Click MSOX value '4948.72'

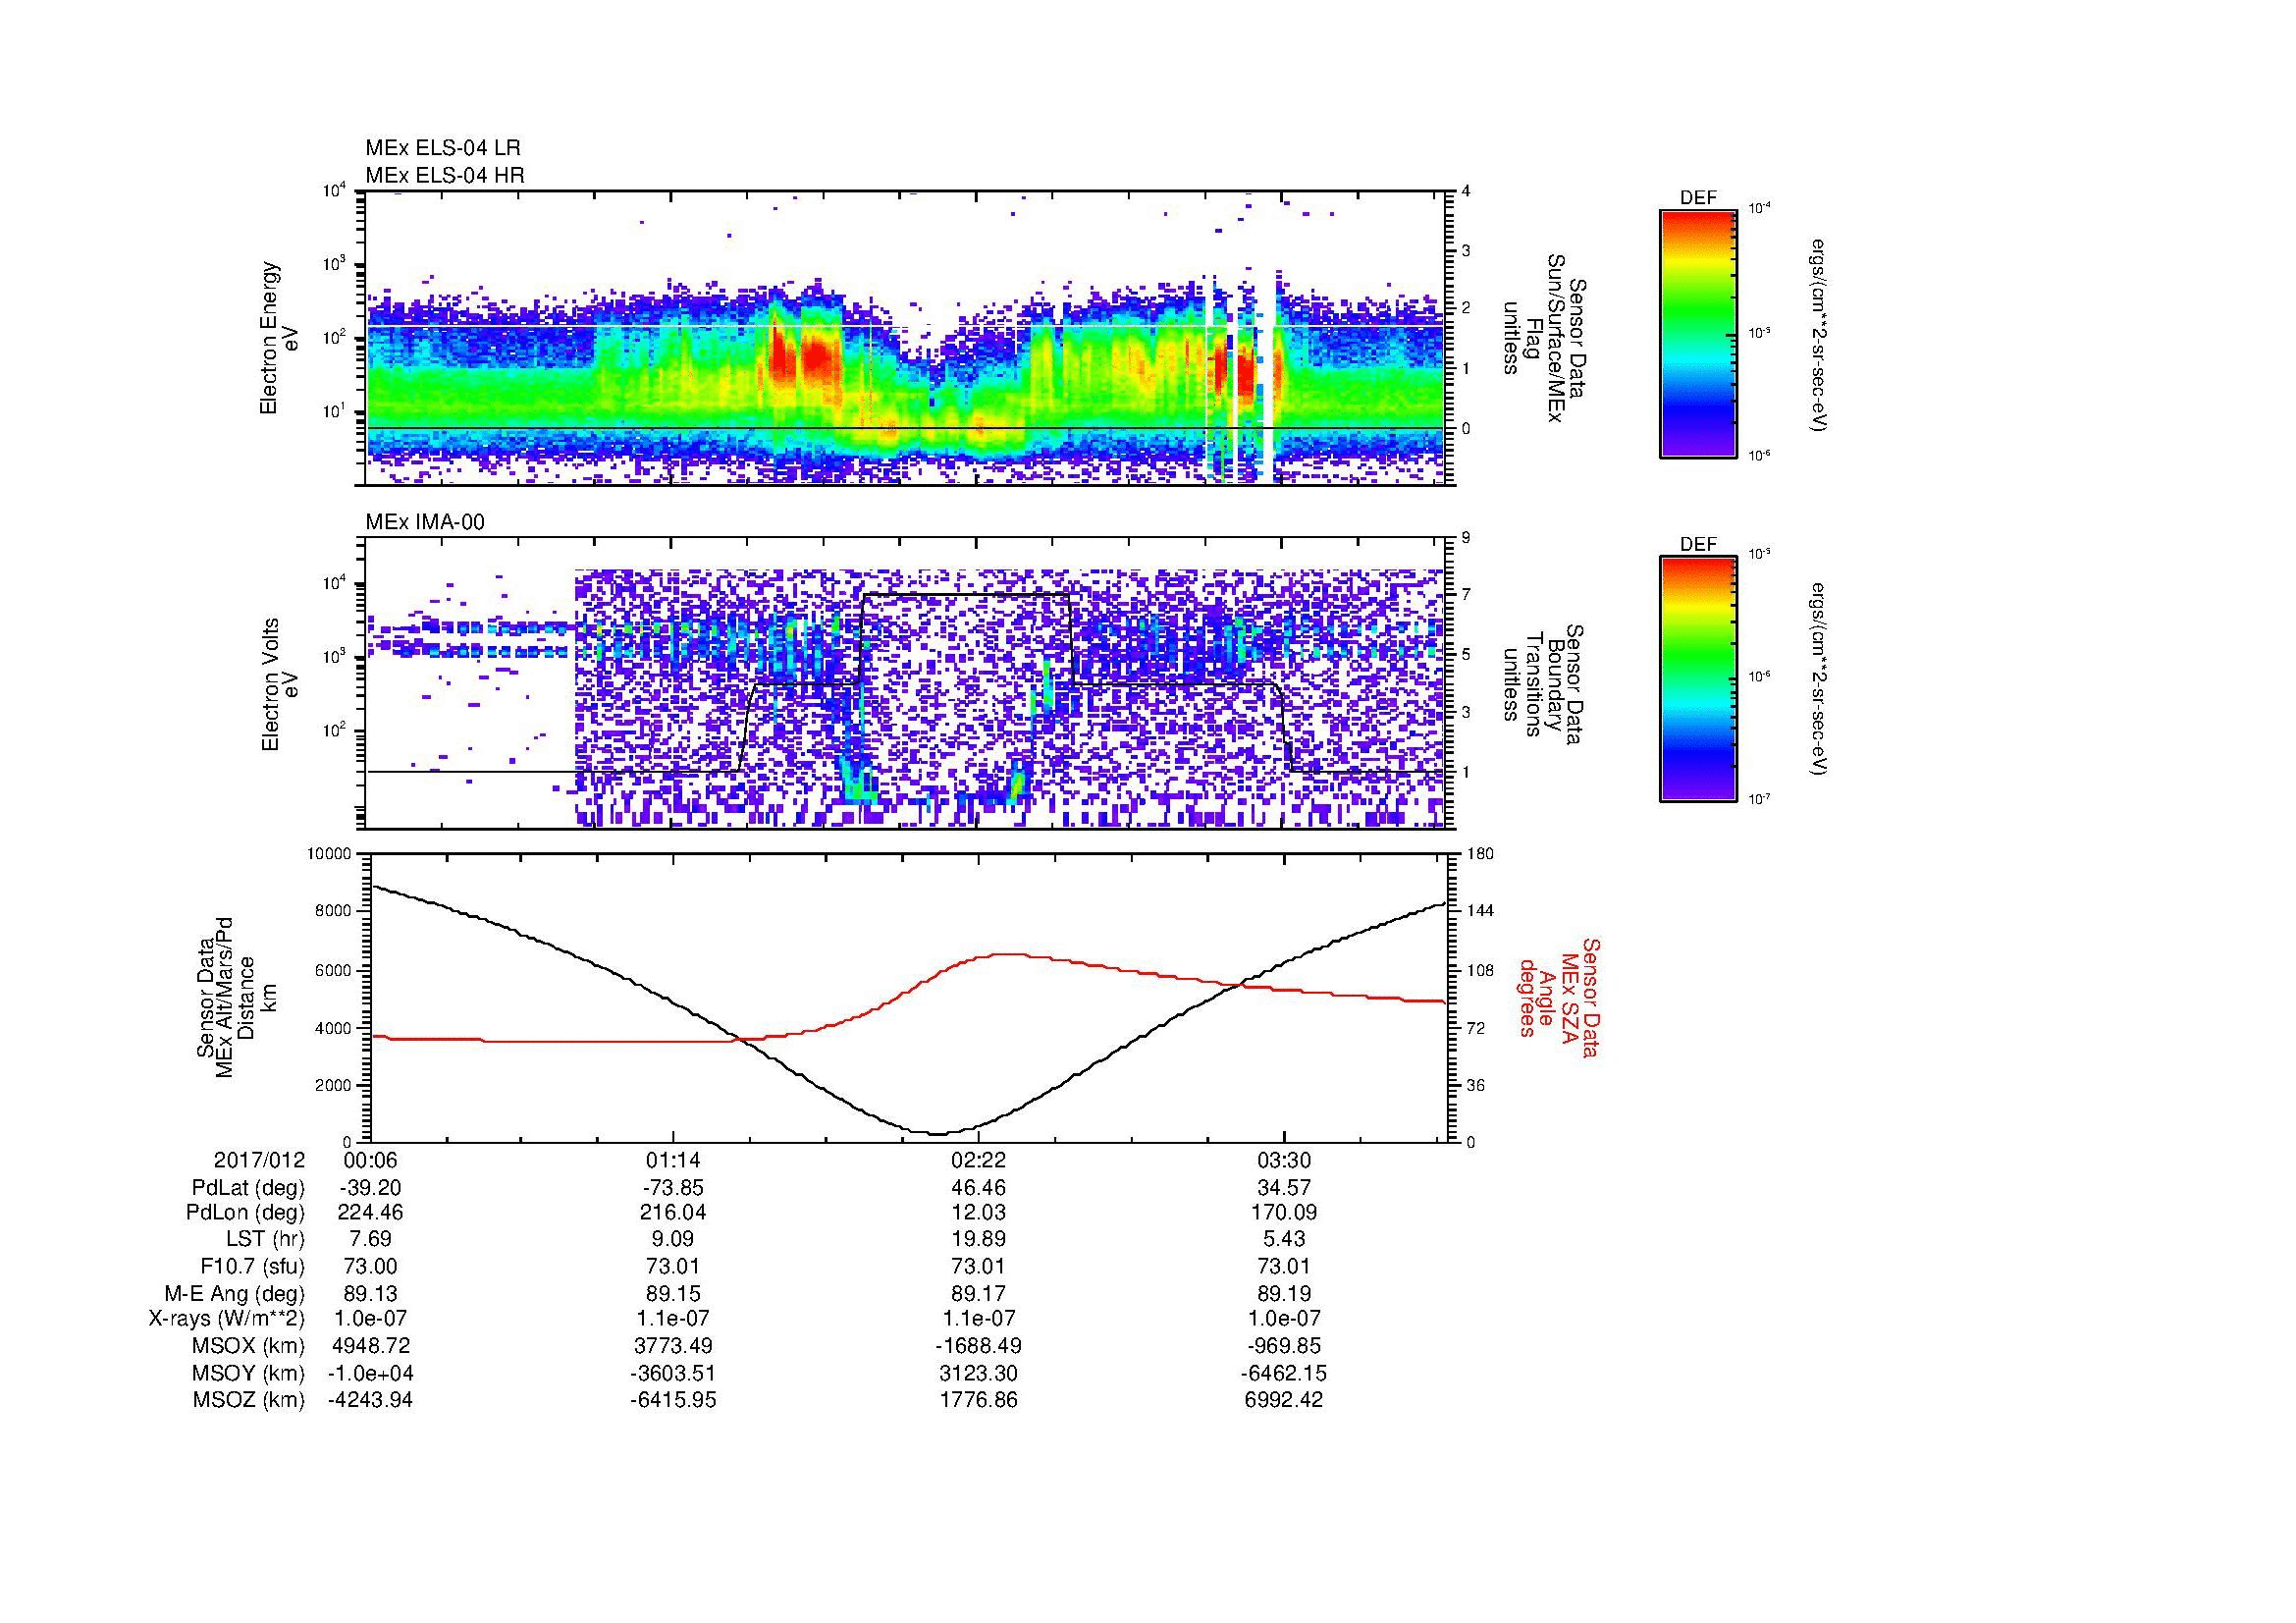coord(370,1346)
